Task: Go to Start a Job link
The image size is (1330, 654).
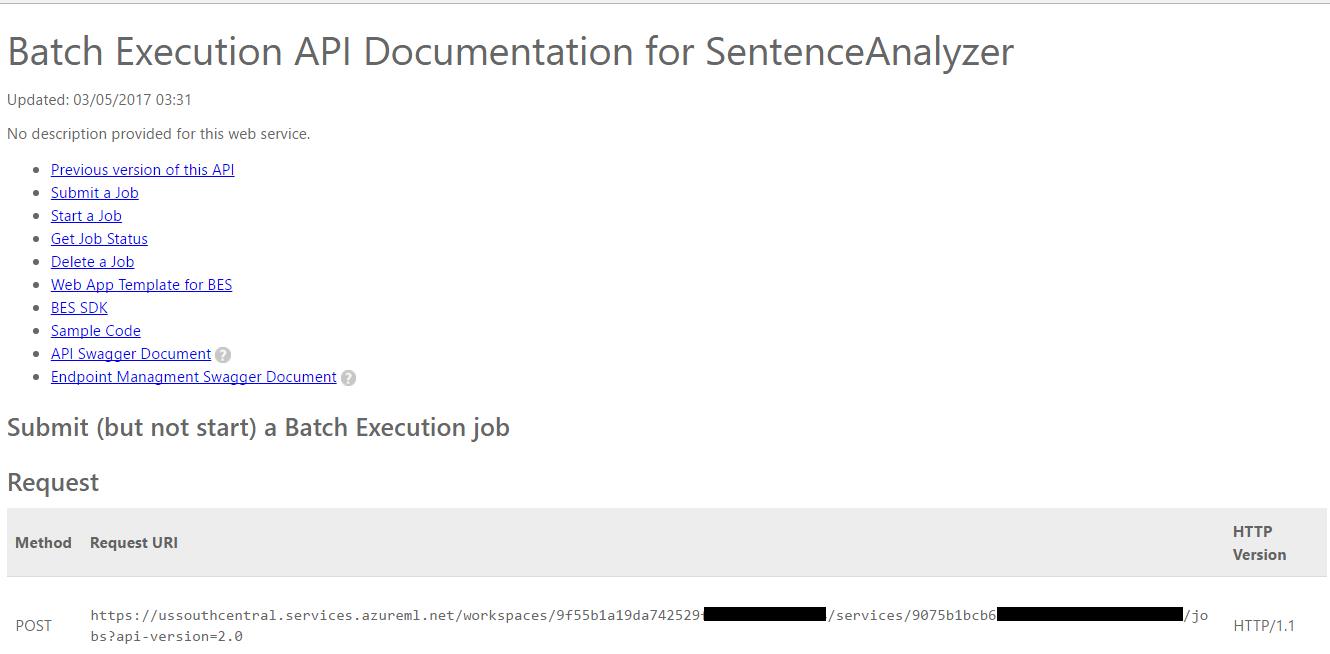Action: click(86, 216)
